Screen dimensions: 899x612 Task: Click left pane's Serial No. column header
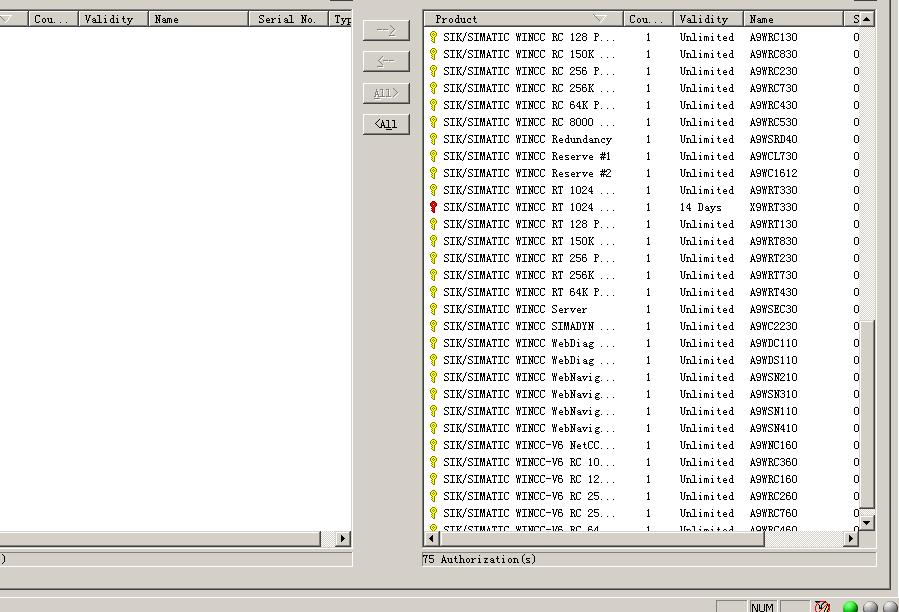click(289, 19)
